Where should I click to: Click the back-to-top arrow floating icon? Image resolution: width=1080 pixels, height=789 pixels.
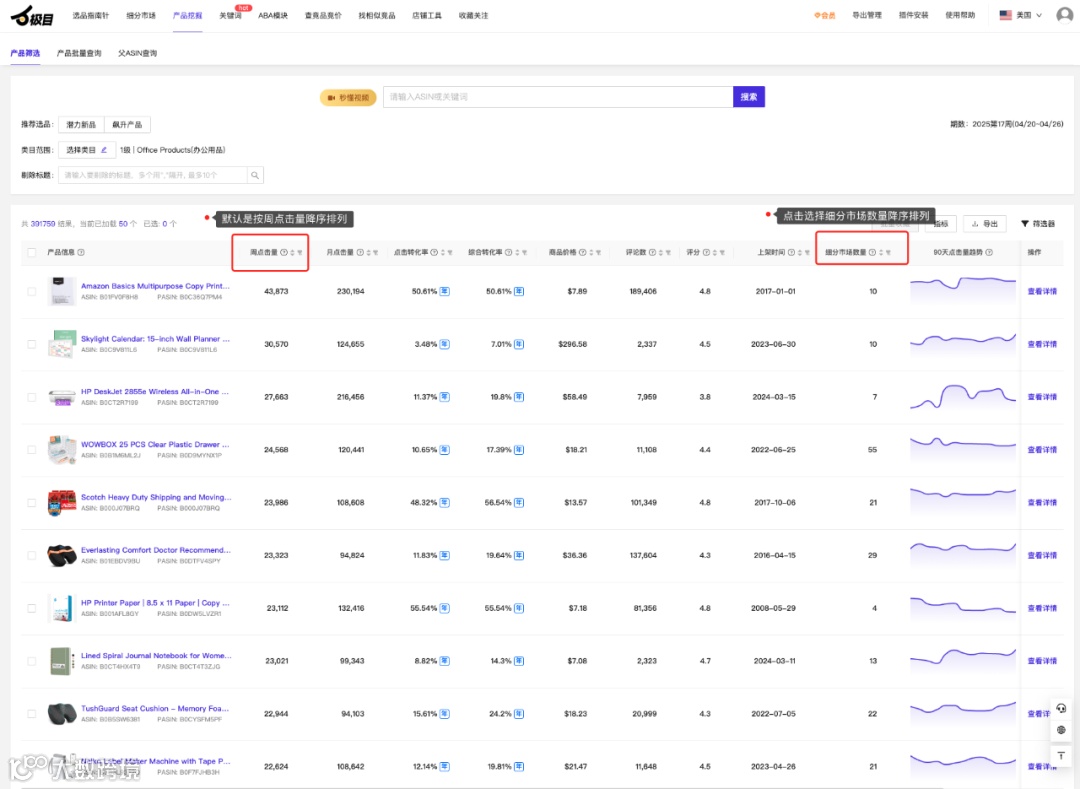click(x=1061, y=755)
